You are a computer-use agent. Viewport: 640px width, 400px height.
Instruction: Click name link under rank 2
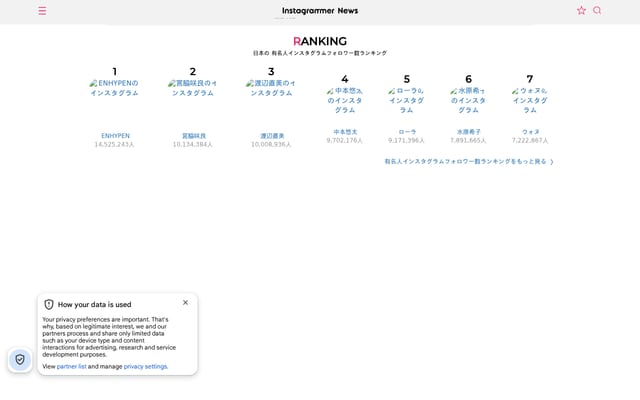(x=194, y=136)
